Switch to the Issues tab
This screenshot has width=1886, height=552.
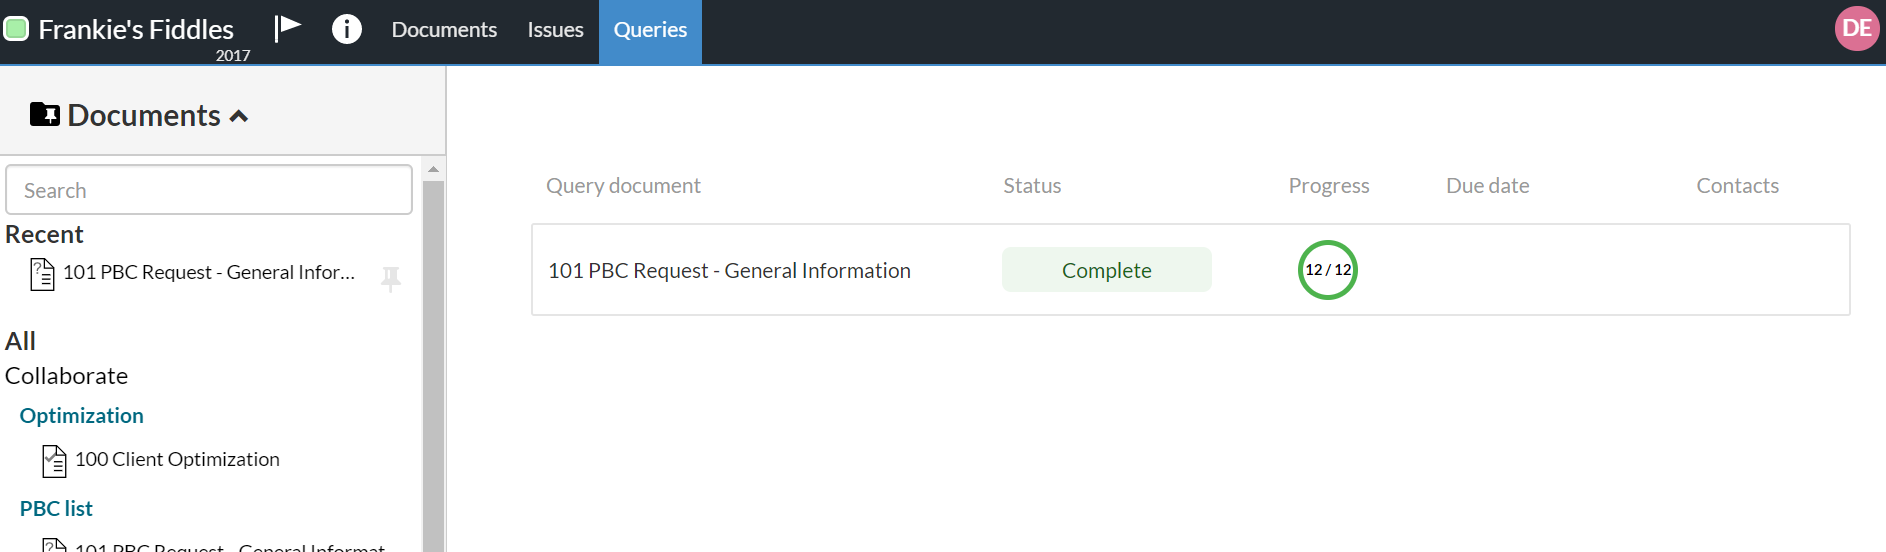pos(555,30)
